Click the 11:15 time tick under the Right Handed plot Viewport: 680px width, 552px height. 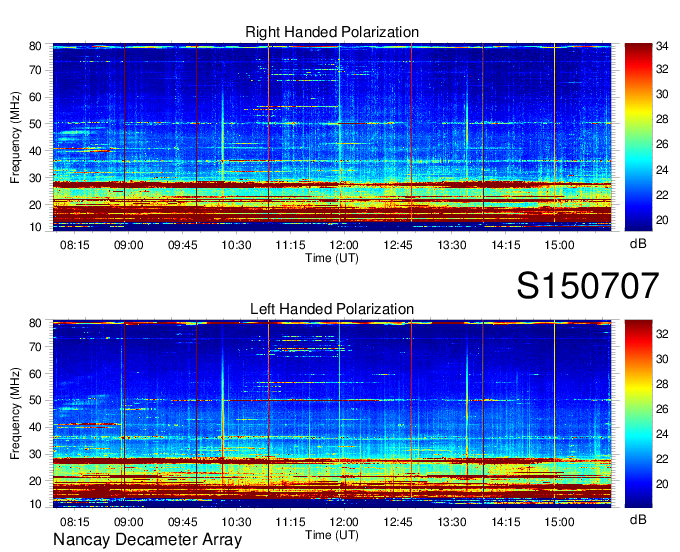point(290,245)
